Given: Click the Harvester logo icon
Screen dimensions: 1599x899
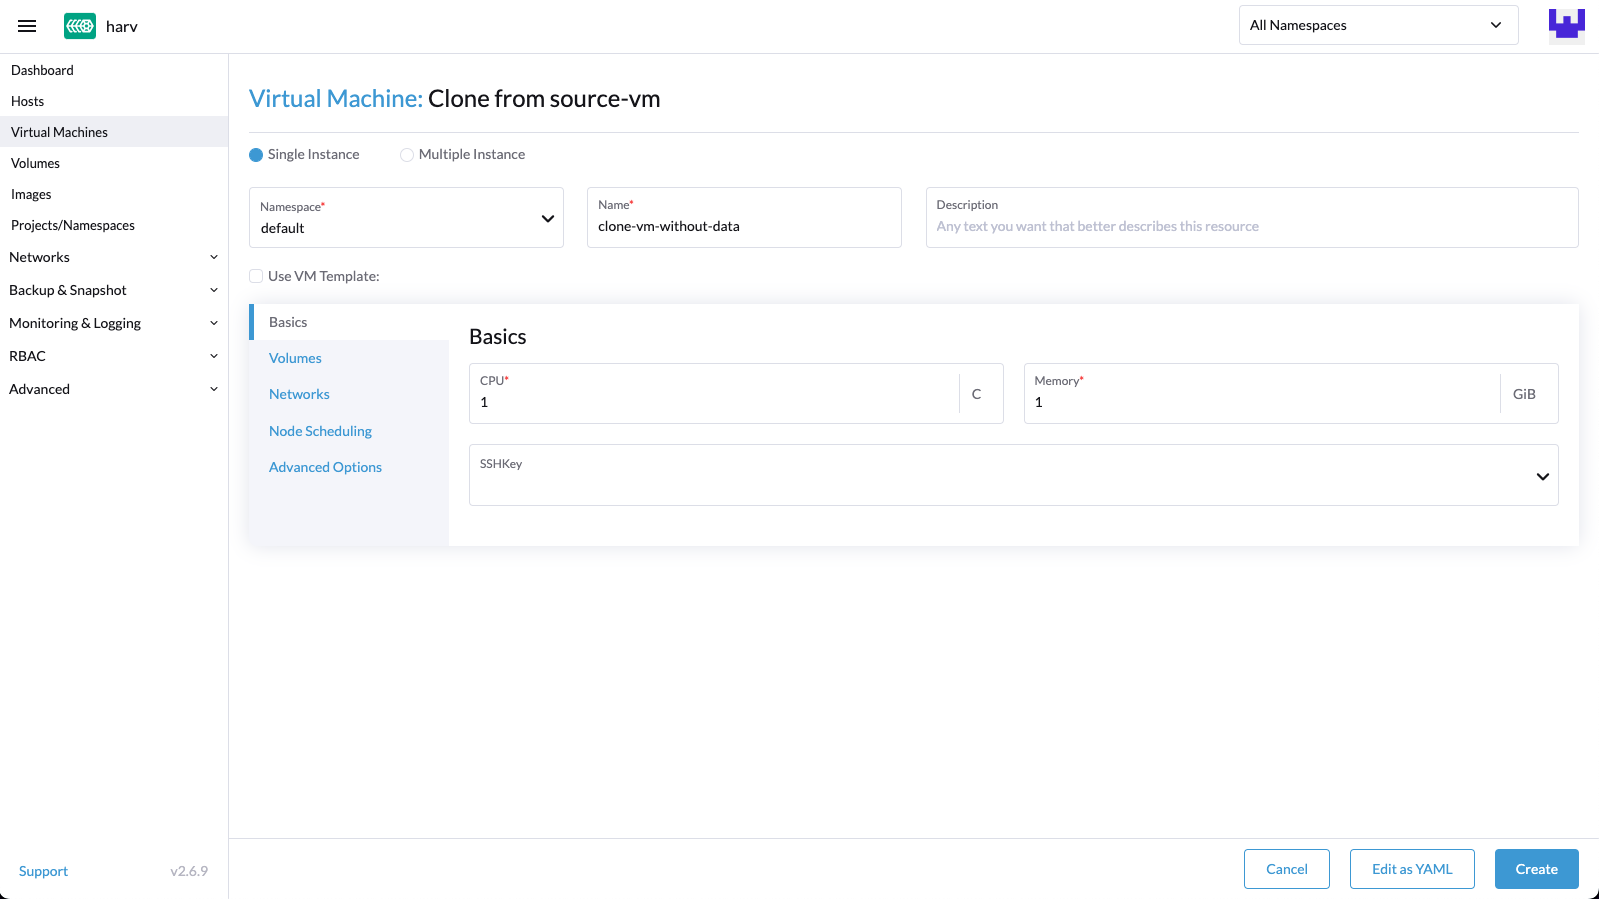Looking at the screenshot, I should (80, 26).
